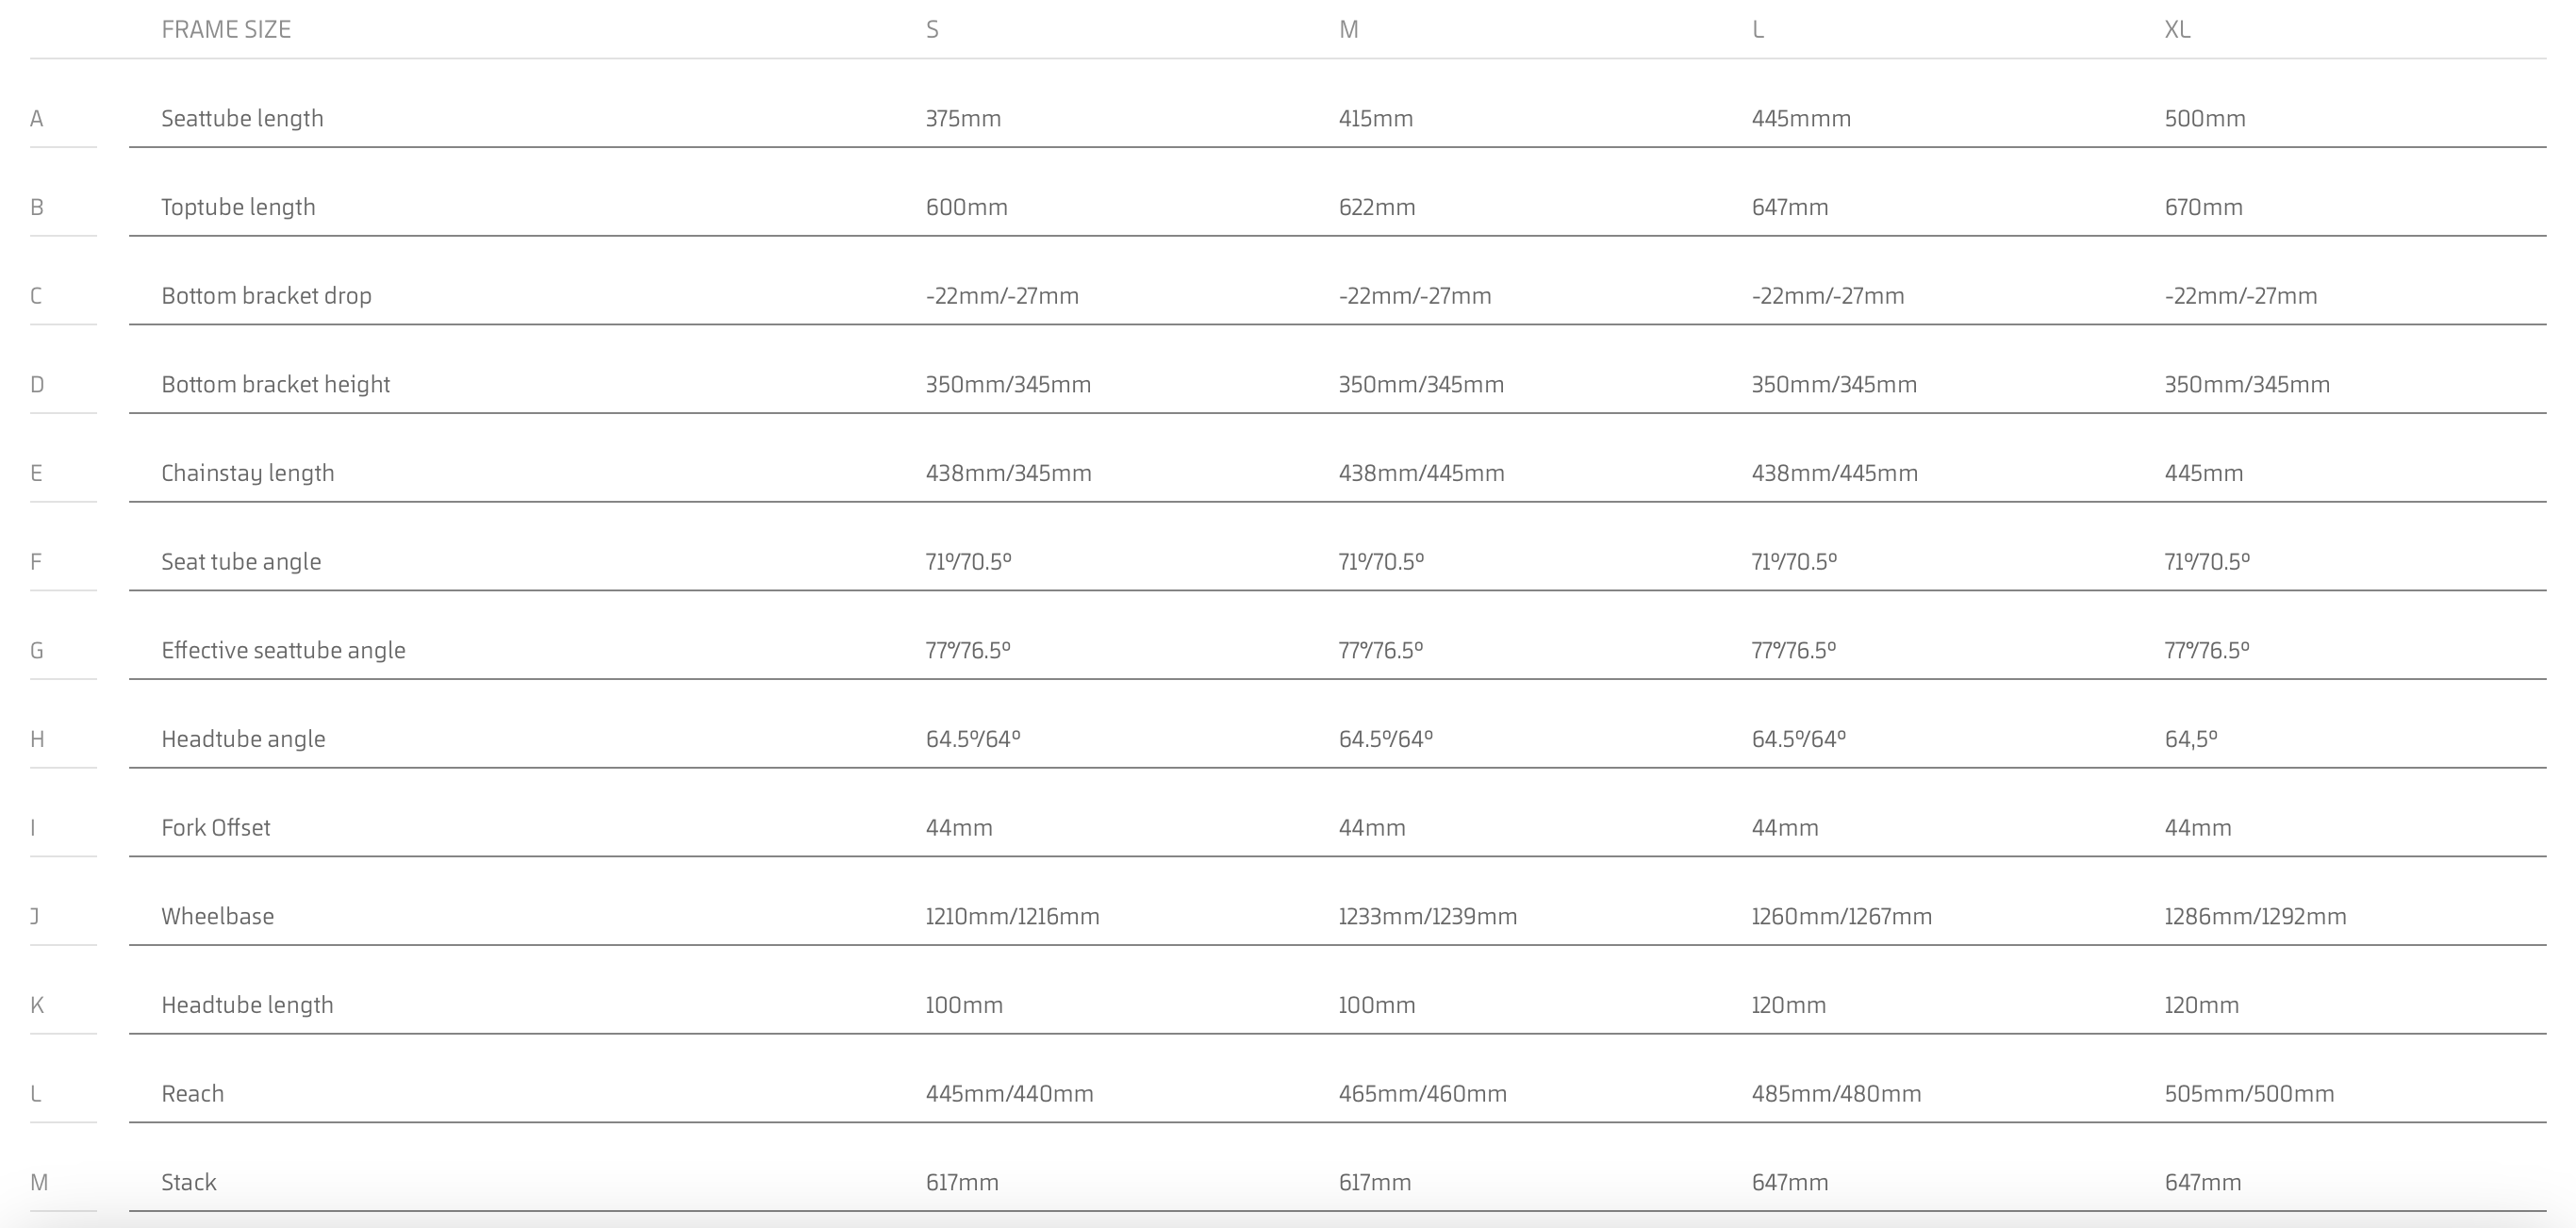The width and height of the screenshot is (2576, 1228).
Task: Click the Effective seattube angle label
Action: [x=283, y=651]
